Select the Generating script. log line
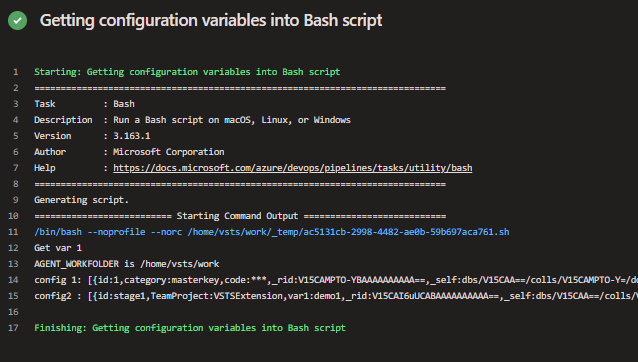The image size is (638, 362). tap(81, 200)
